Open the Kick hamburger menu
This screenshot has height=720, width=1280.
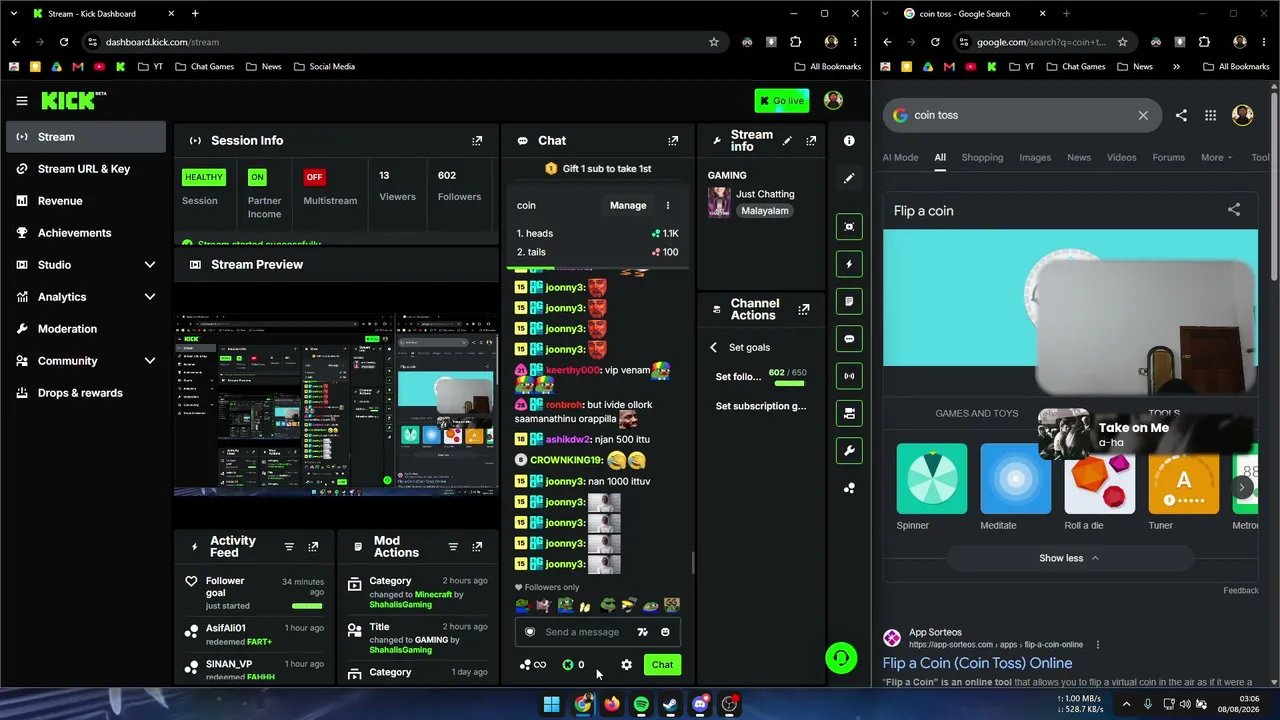click(x=22, y=101)
